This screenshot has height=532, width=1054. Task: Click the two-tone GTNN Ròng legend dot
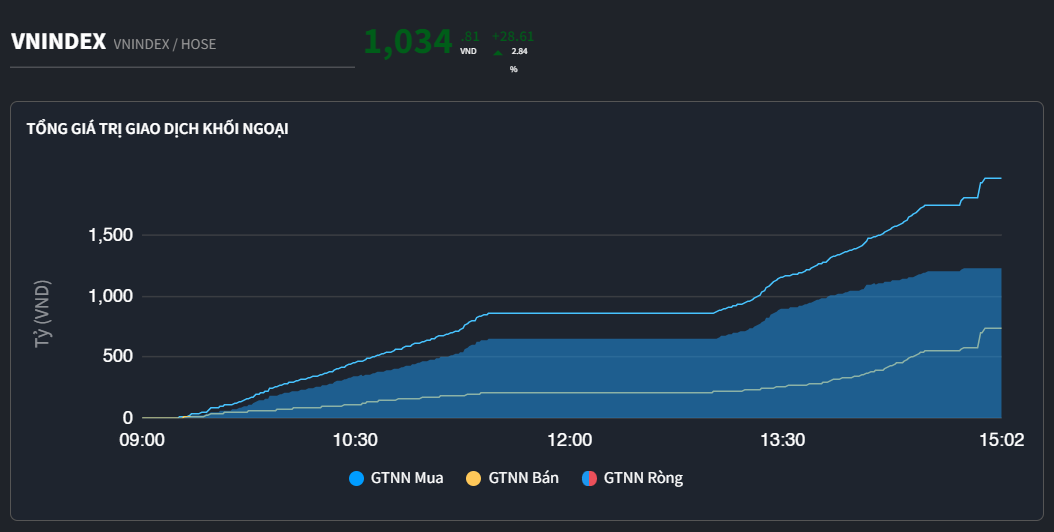tap(589, 478)
